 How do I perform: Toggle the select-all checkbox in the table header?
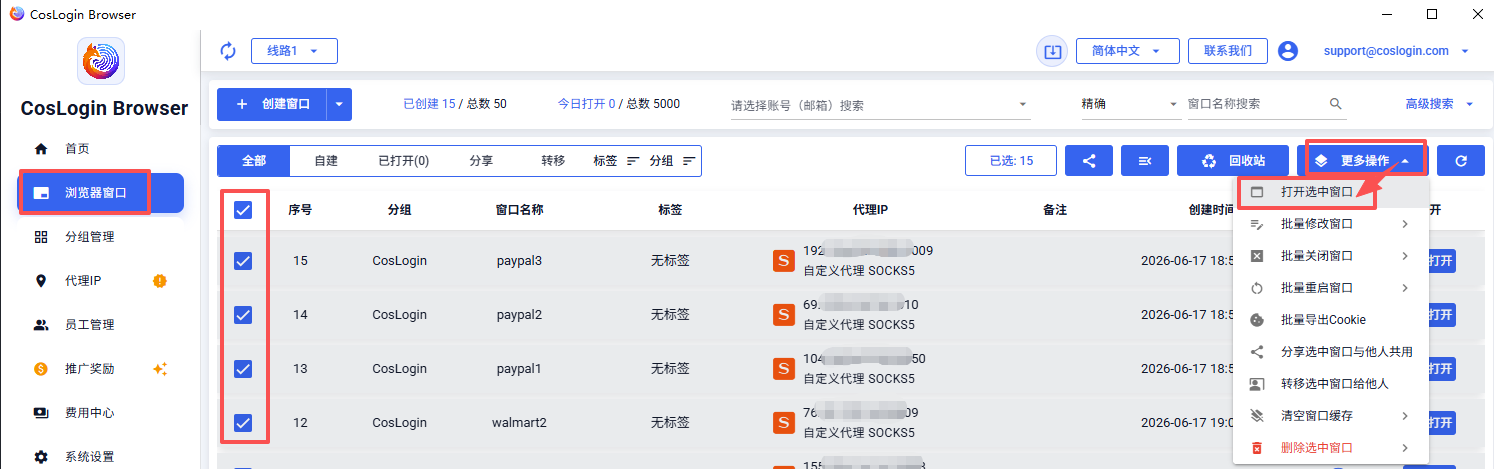pos(242,210)
